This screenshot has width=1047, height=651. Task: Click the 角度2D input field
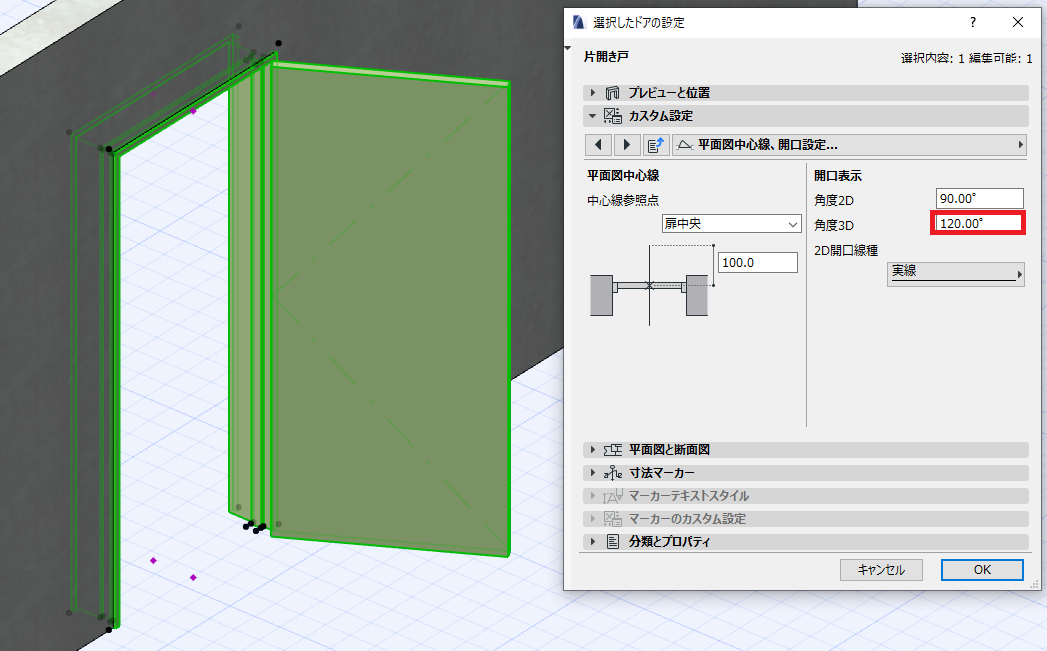pos(980,198)
